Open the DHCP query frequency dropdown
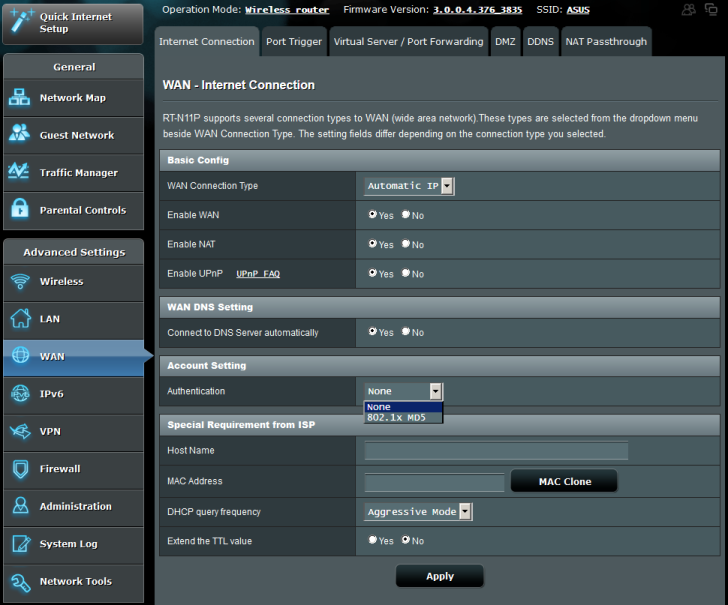The width and height of the screenshot is (728, 605). (x=418, y=512)
